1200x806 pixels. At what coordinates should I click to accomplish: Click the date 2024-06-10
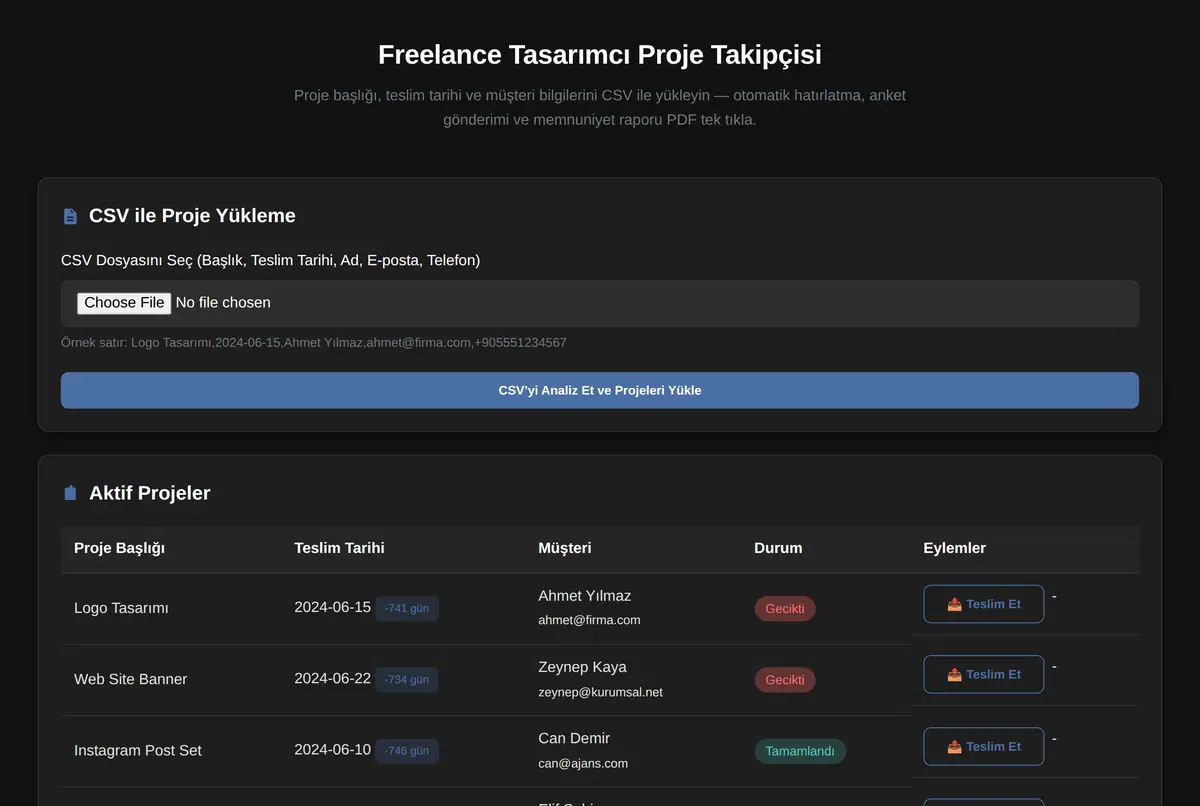(x=332, y=749)
